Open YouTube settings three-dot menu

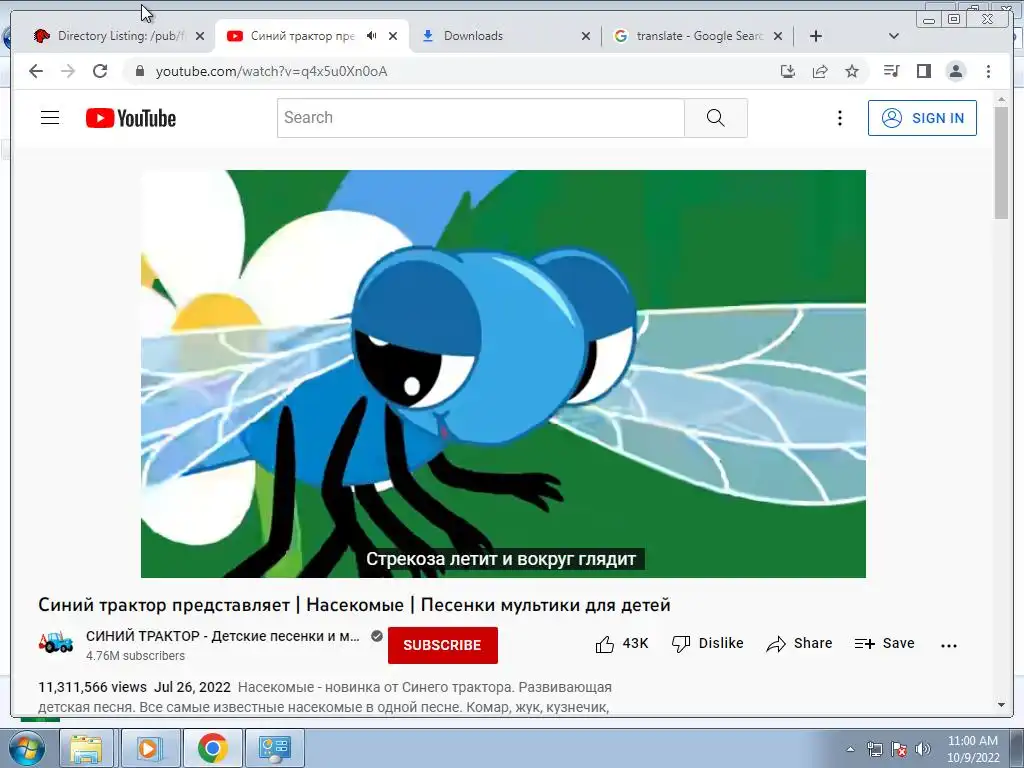point(840,118)
